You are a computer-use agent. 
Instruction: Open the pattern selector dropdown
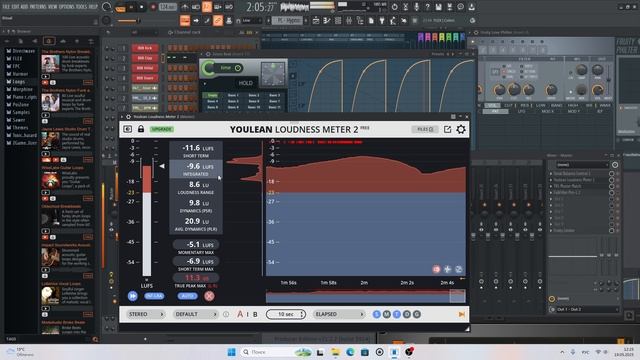(x=288, y=20)
